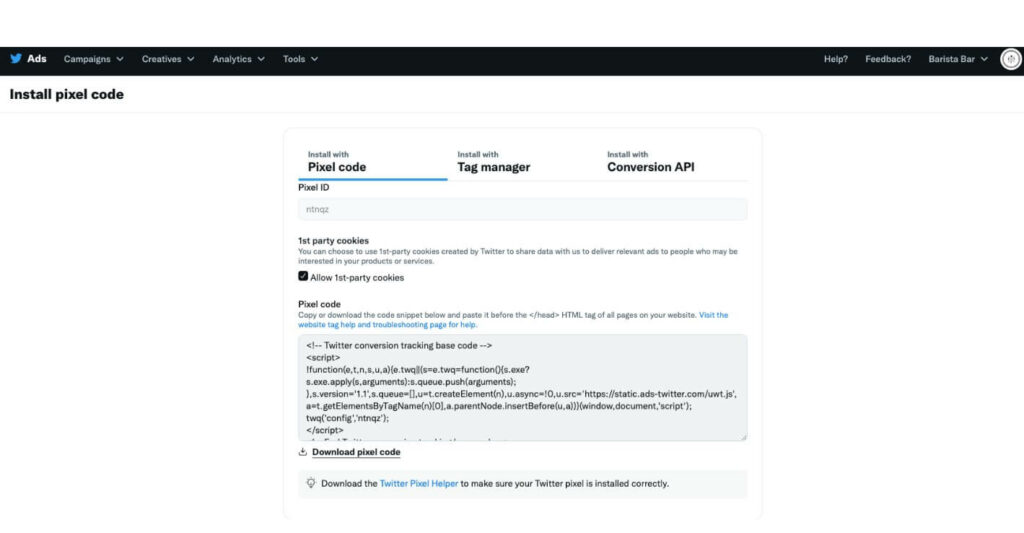Image resolution: width=1024 pixels, height=533 pixels.
Task: Open the Creatives dropdown menu
Action: (168, 59)
